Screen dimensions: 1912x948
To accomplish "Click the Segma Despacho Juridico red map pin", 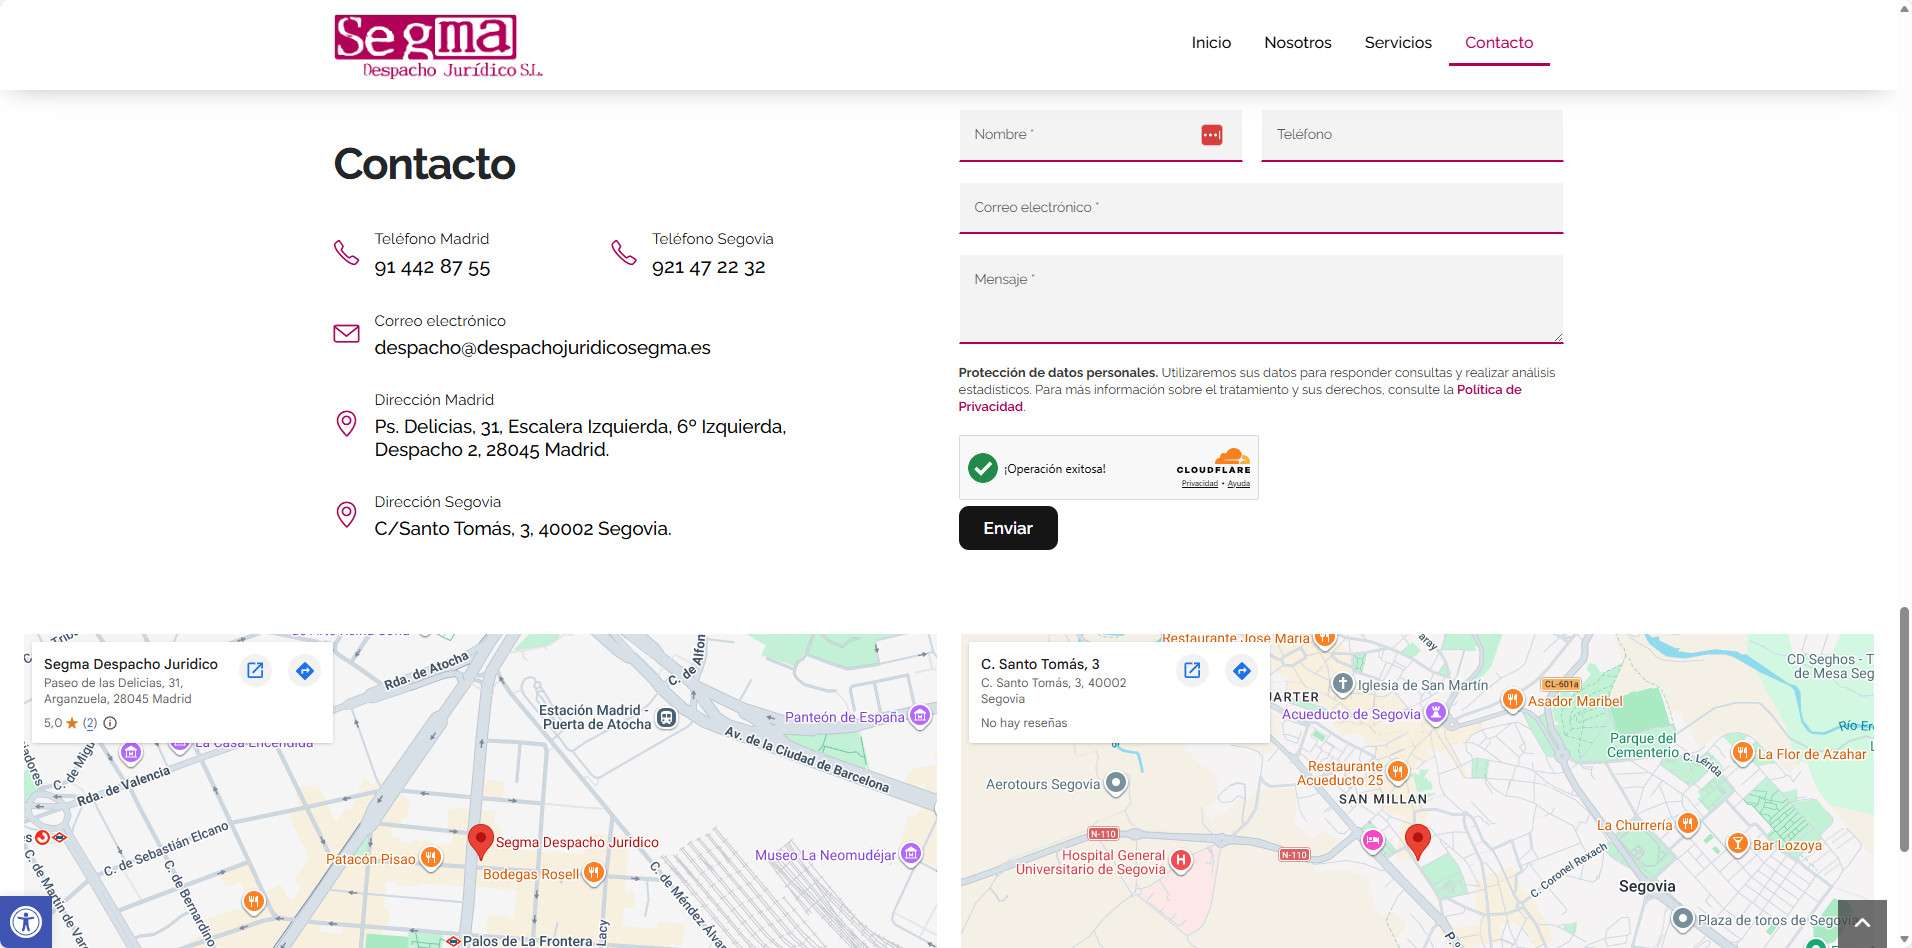I will [481, 840].
